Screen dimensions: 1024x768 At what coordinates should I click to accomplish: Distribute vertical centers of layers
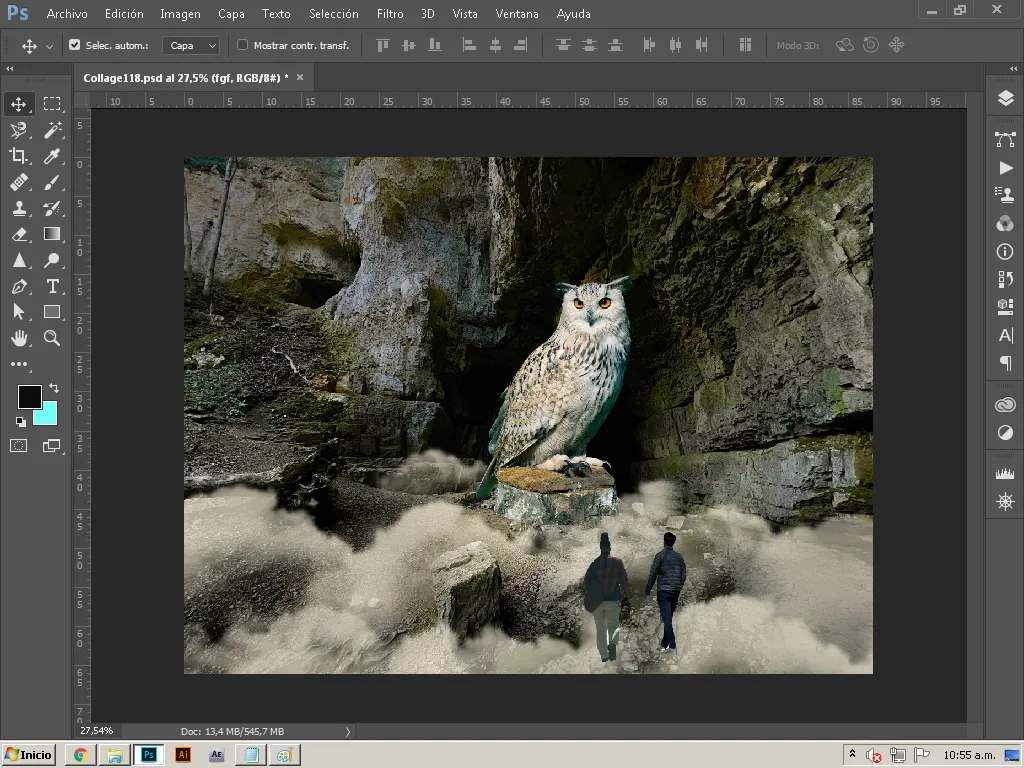coord(589,45)
